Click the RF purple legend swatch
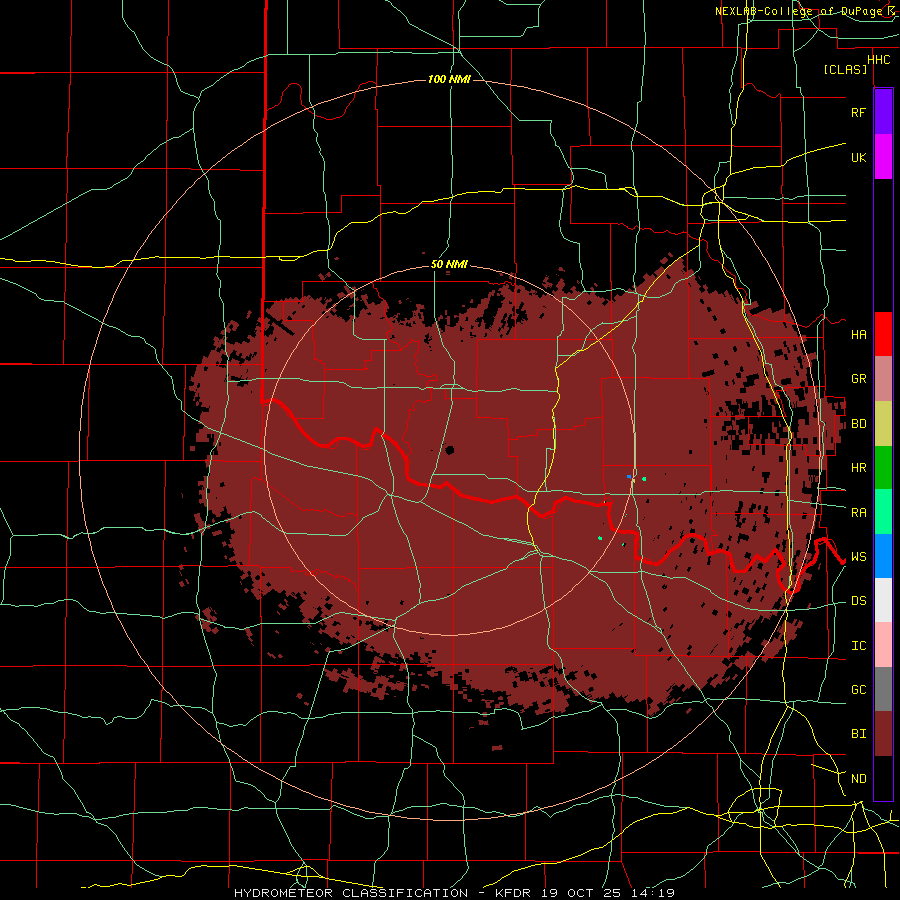Viewport: 900px width, 900px height. 883,112
